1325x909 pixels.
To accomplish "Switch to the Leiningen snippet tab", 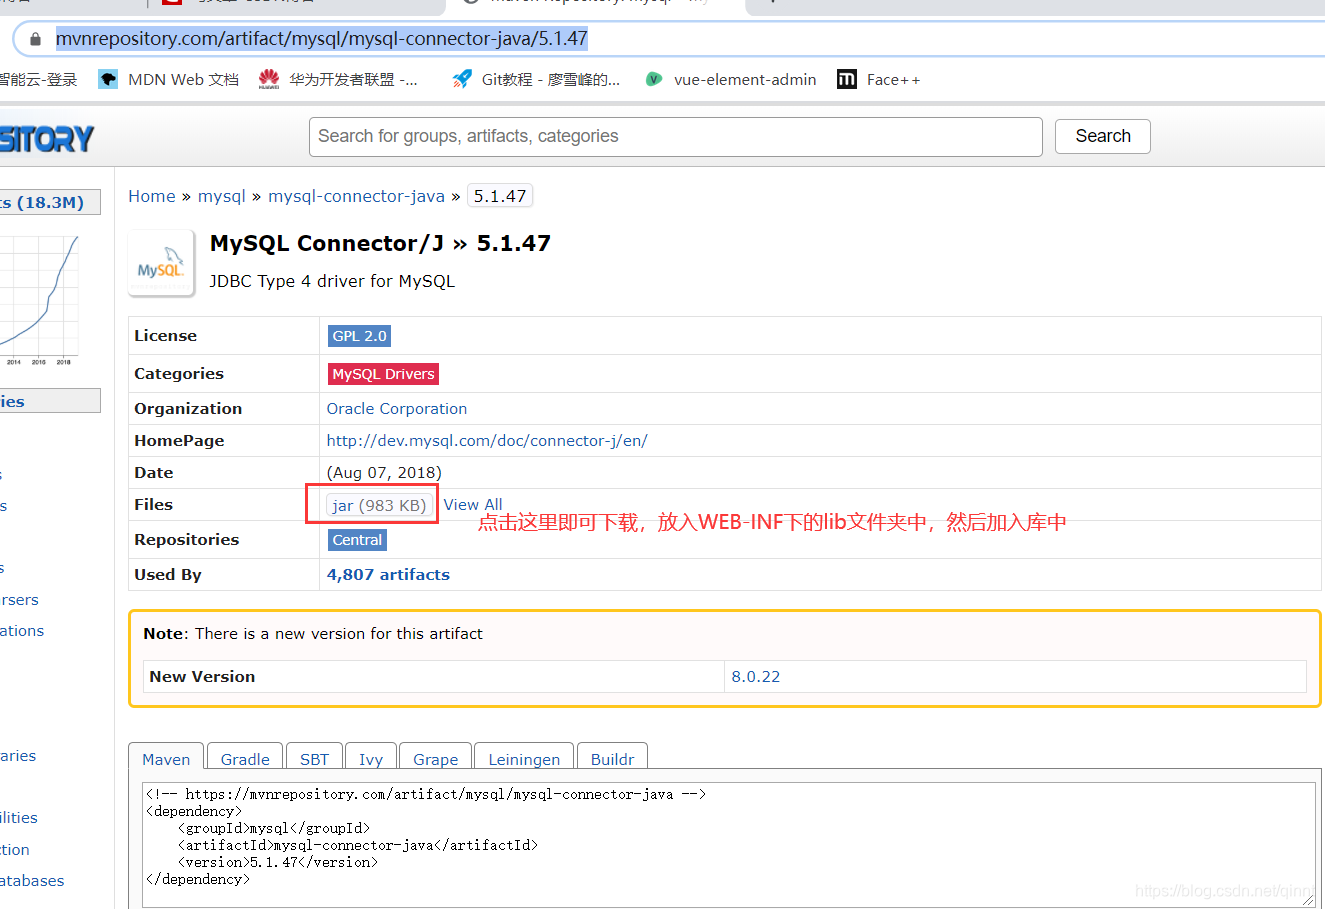I will [x=523, y=759].
